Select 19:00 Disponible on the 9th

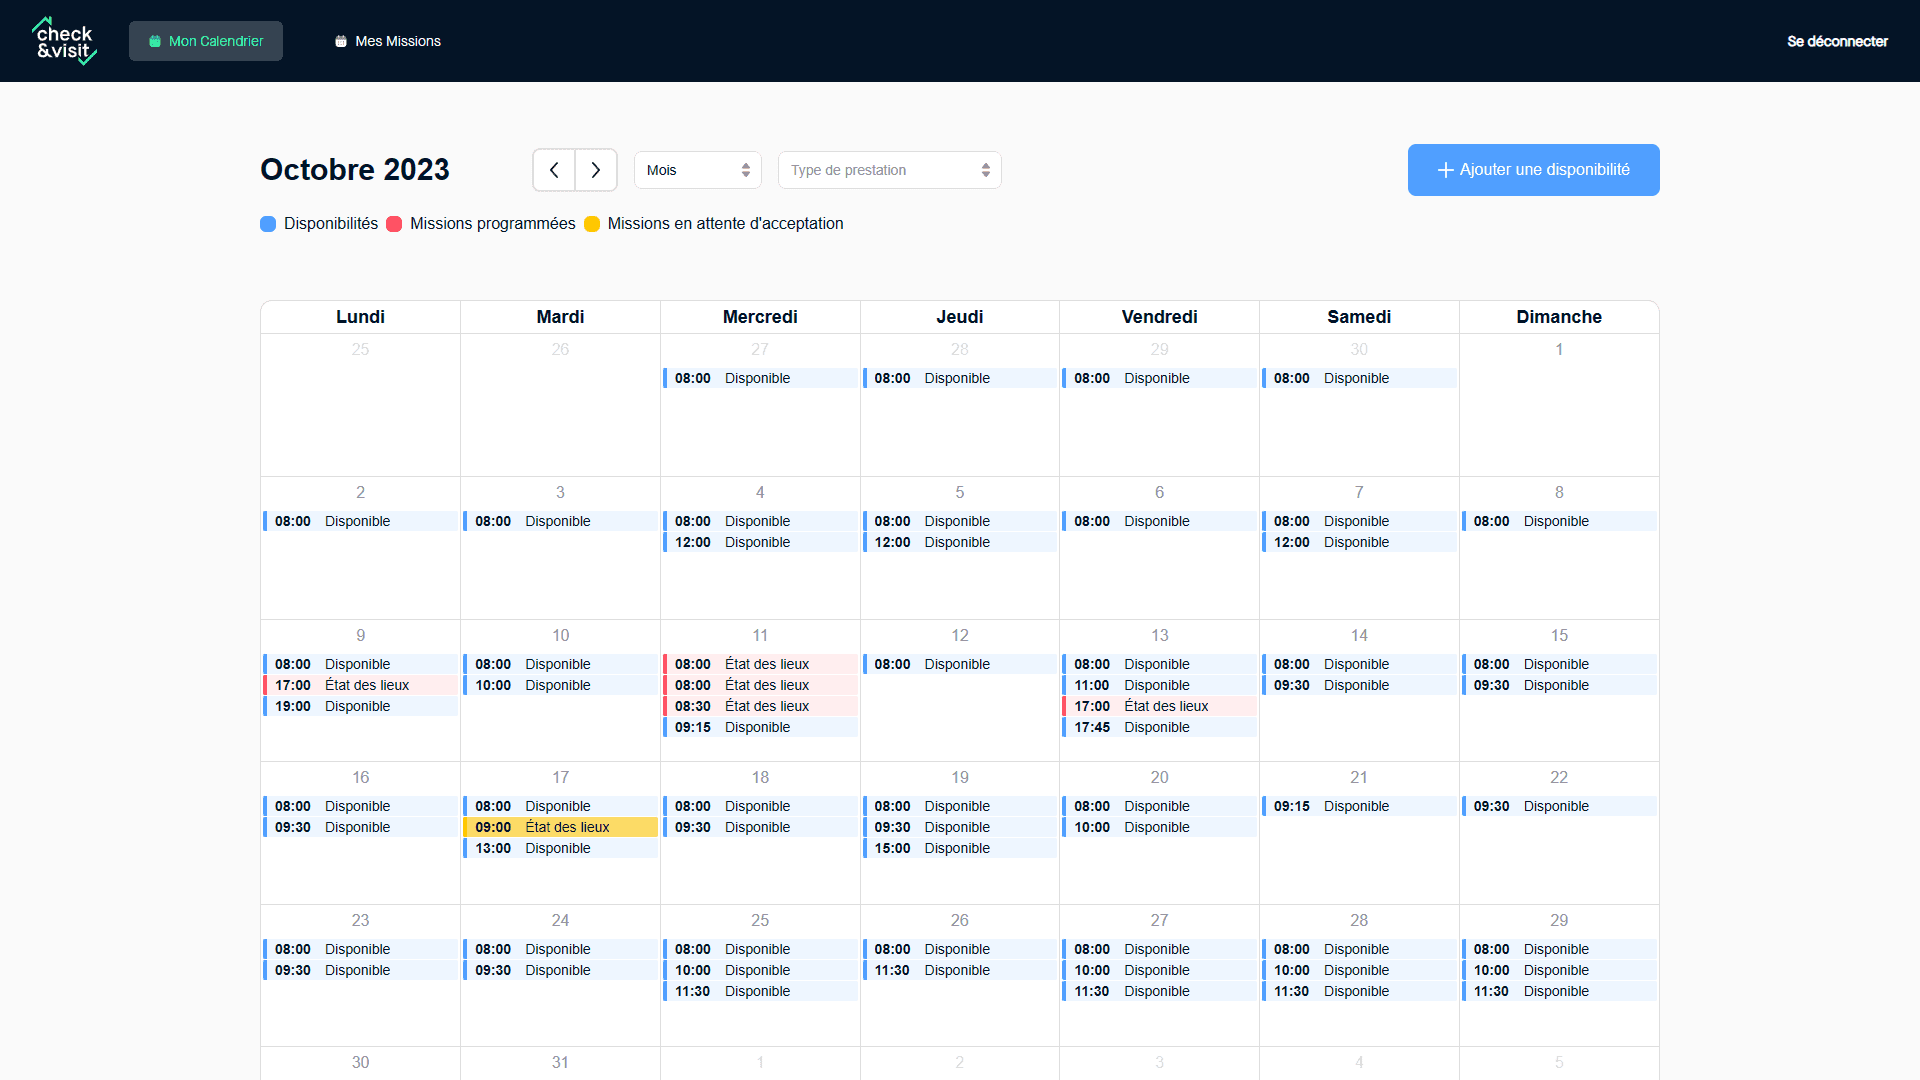(x=360, y=706)
